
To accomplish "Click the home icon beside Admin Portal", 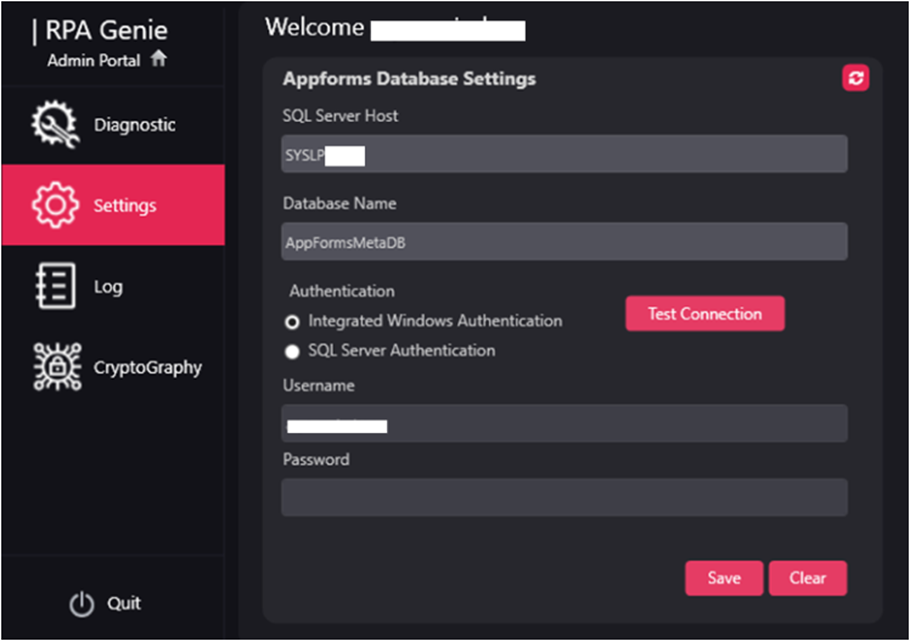I will tap(158, 59).
